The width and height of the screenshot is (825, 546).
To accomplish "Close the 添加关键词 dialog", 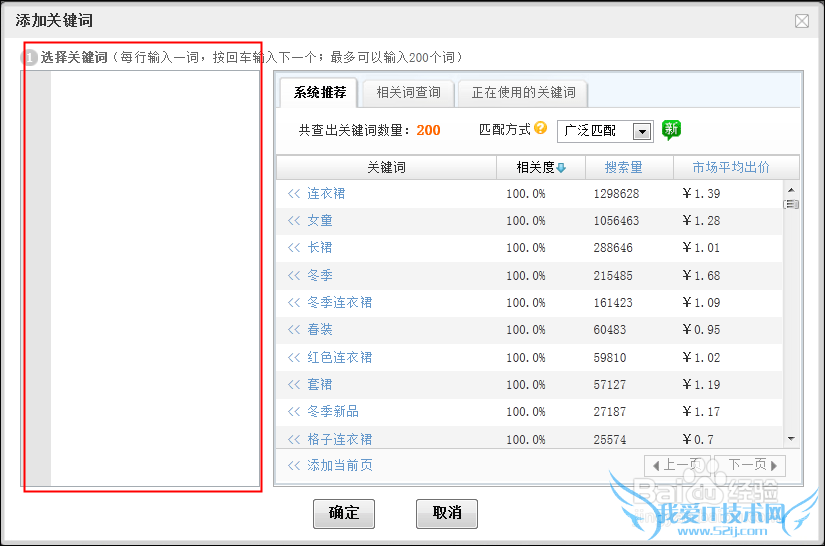I will pyautogui.click(x=802, y=21).
